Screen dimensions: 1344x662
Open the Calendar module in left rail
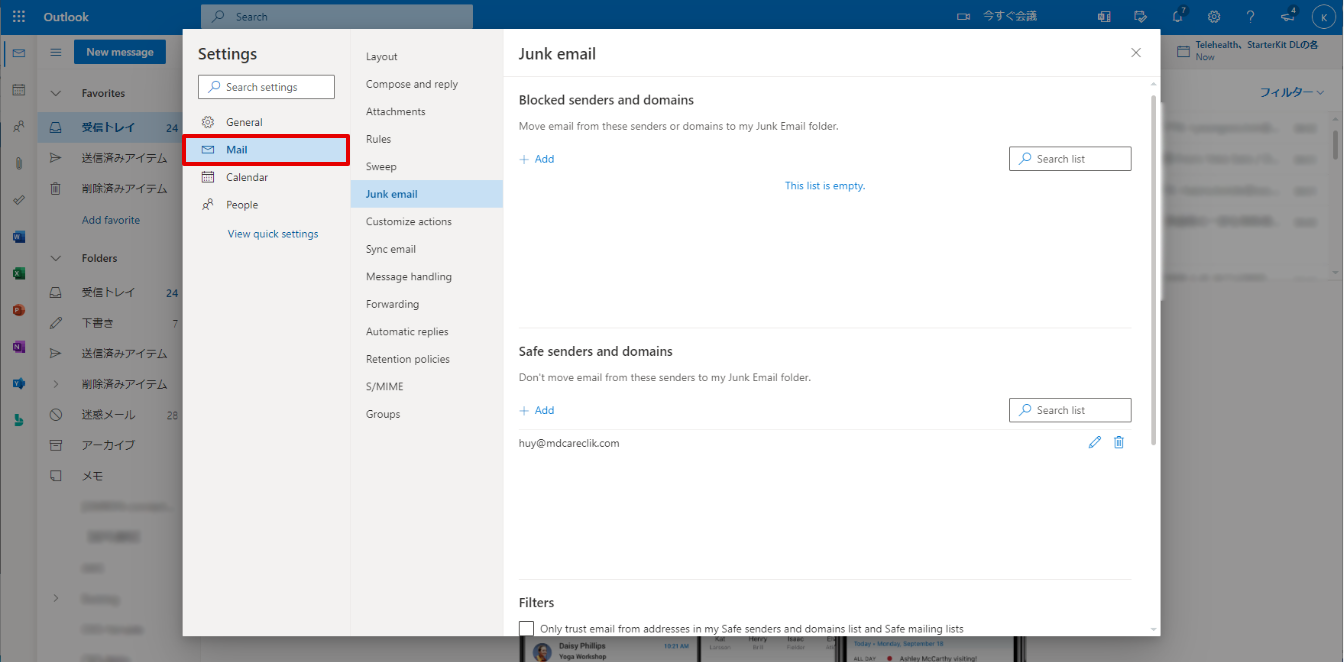point(18,90)
